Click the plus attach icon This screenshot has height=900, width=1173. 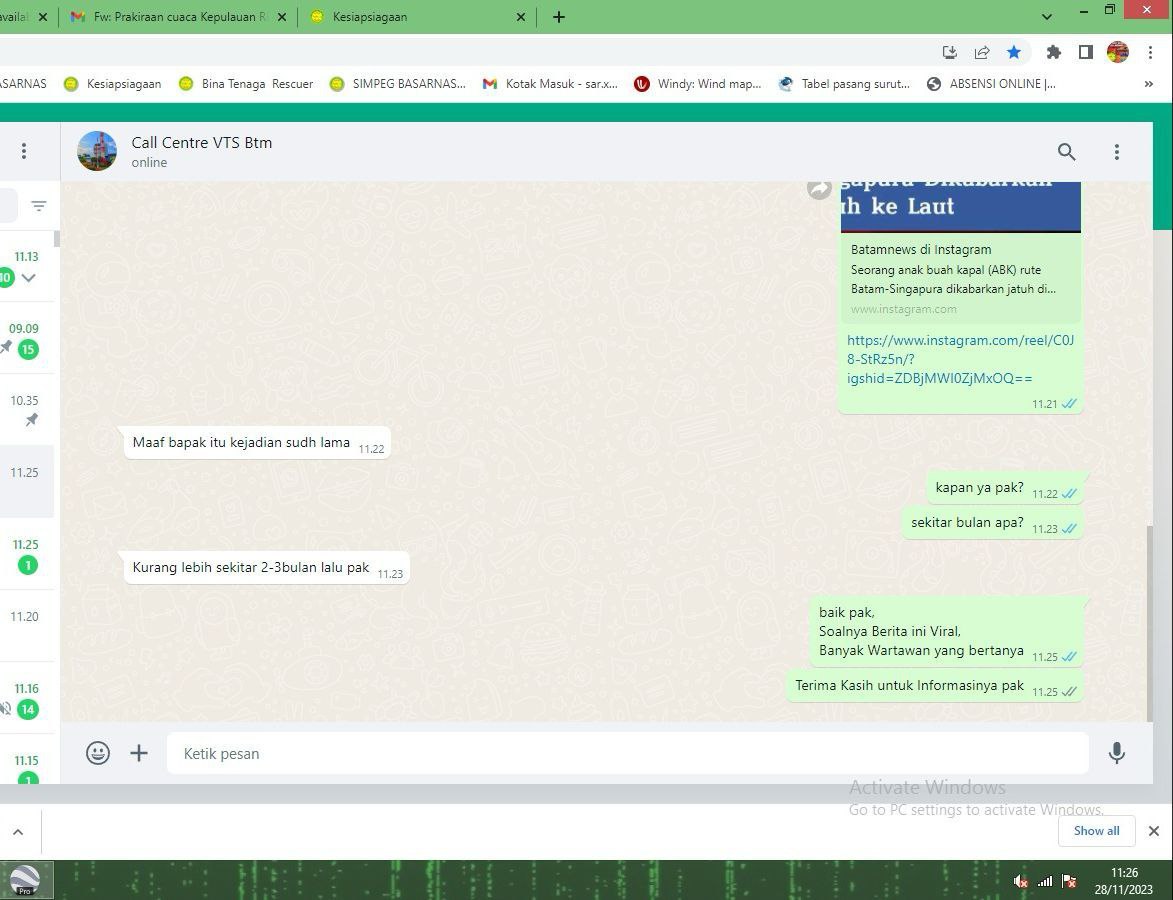coord(139,753)
